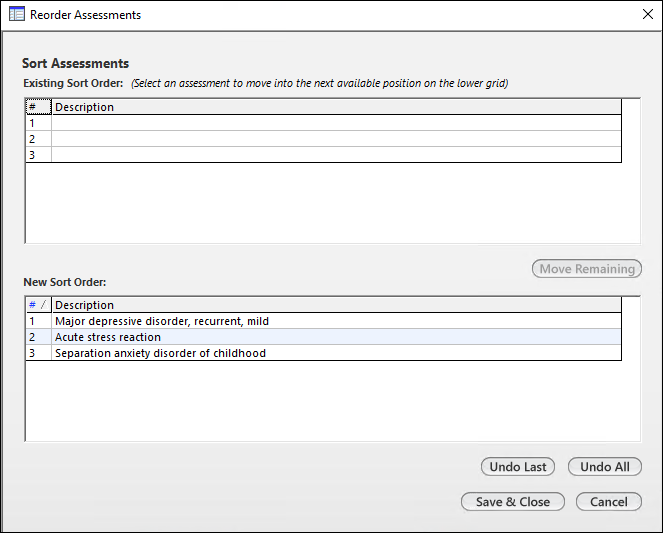
Task: Sort by # column in New Sort Order
Action: tap(38, 305)
